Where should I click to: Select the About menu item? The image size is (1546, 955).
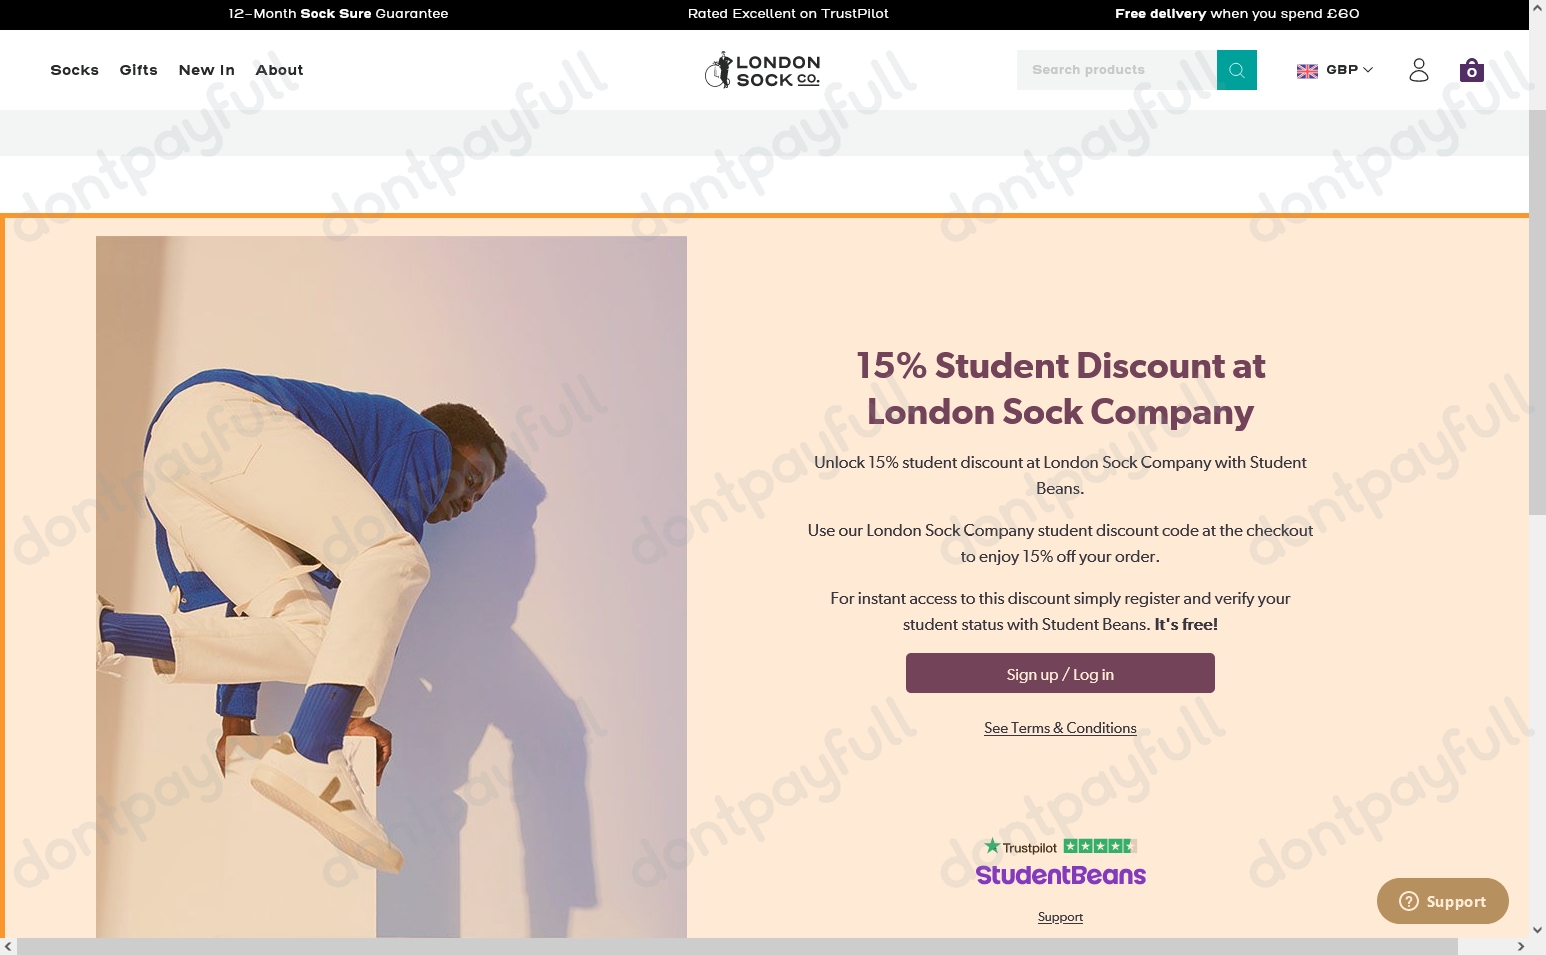[279, 70]
